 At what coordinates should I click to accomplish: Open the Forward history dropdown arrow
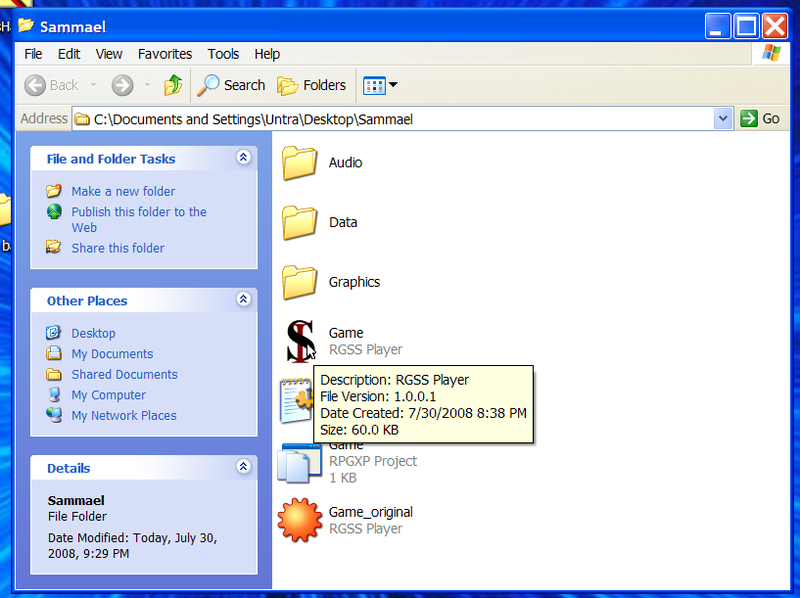click(x=147, y=85)
